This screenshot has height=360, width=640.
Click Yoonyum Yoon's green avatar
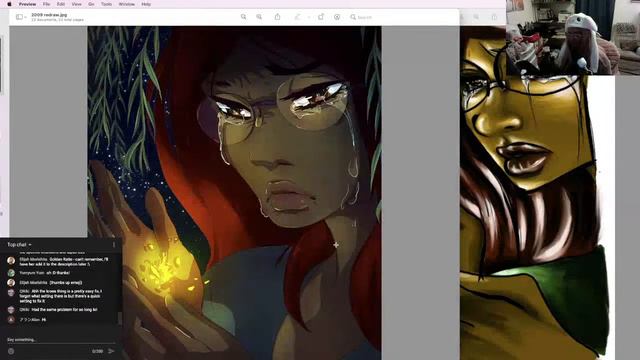pos(11,273)
